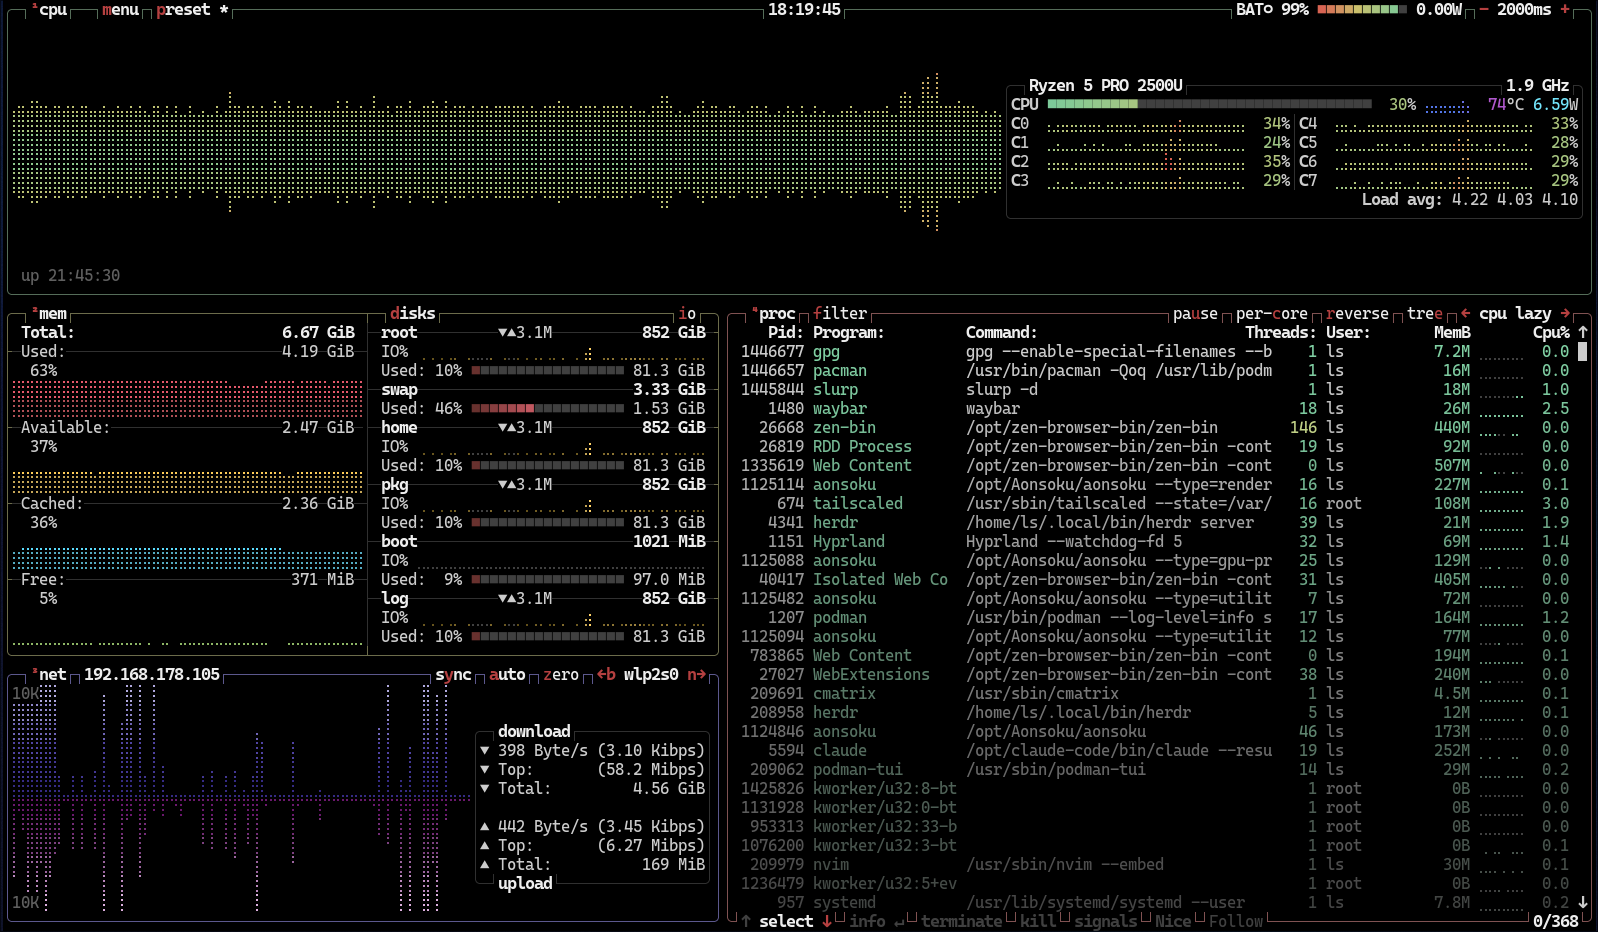The image size is (1598, 932).
Task: Toggle per-core process usage
Action: tap(1272, 313)
